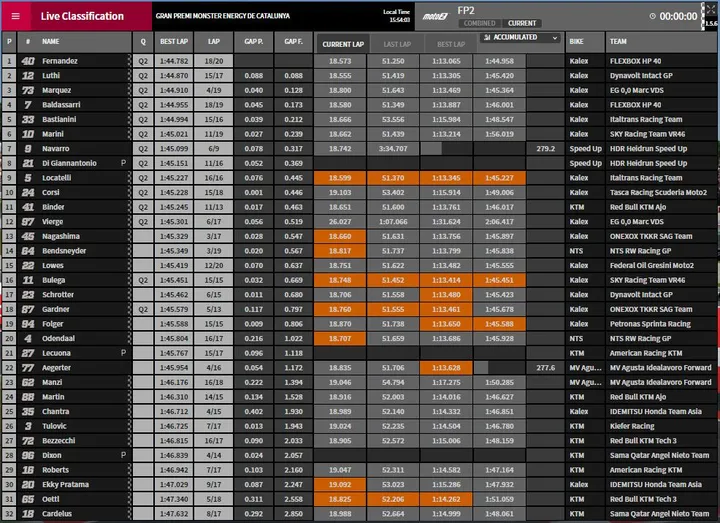
Task: Click Chantra's IDEMITSU Honda Team Asia cell
Action: pyautogui.click(x=661, y=411)
